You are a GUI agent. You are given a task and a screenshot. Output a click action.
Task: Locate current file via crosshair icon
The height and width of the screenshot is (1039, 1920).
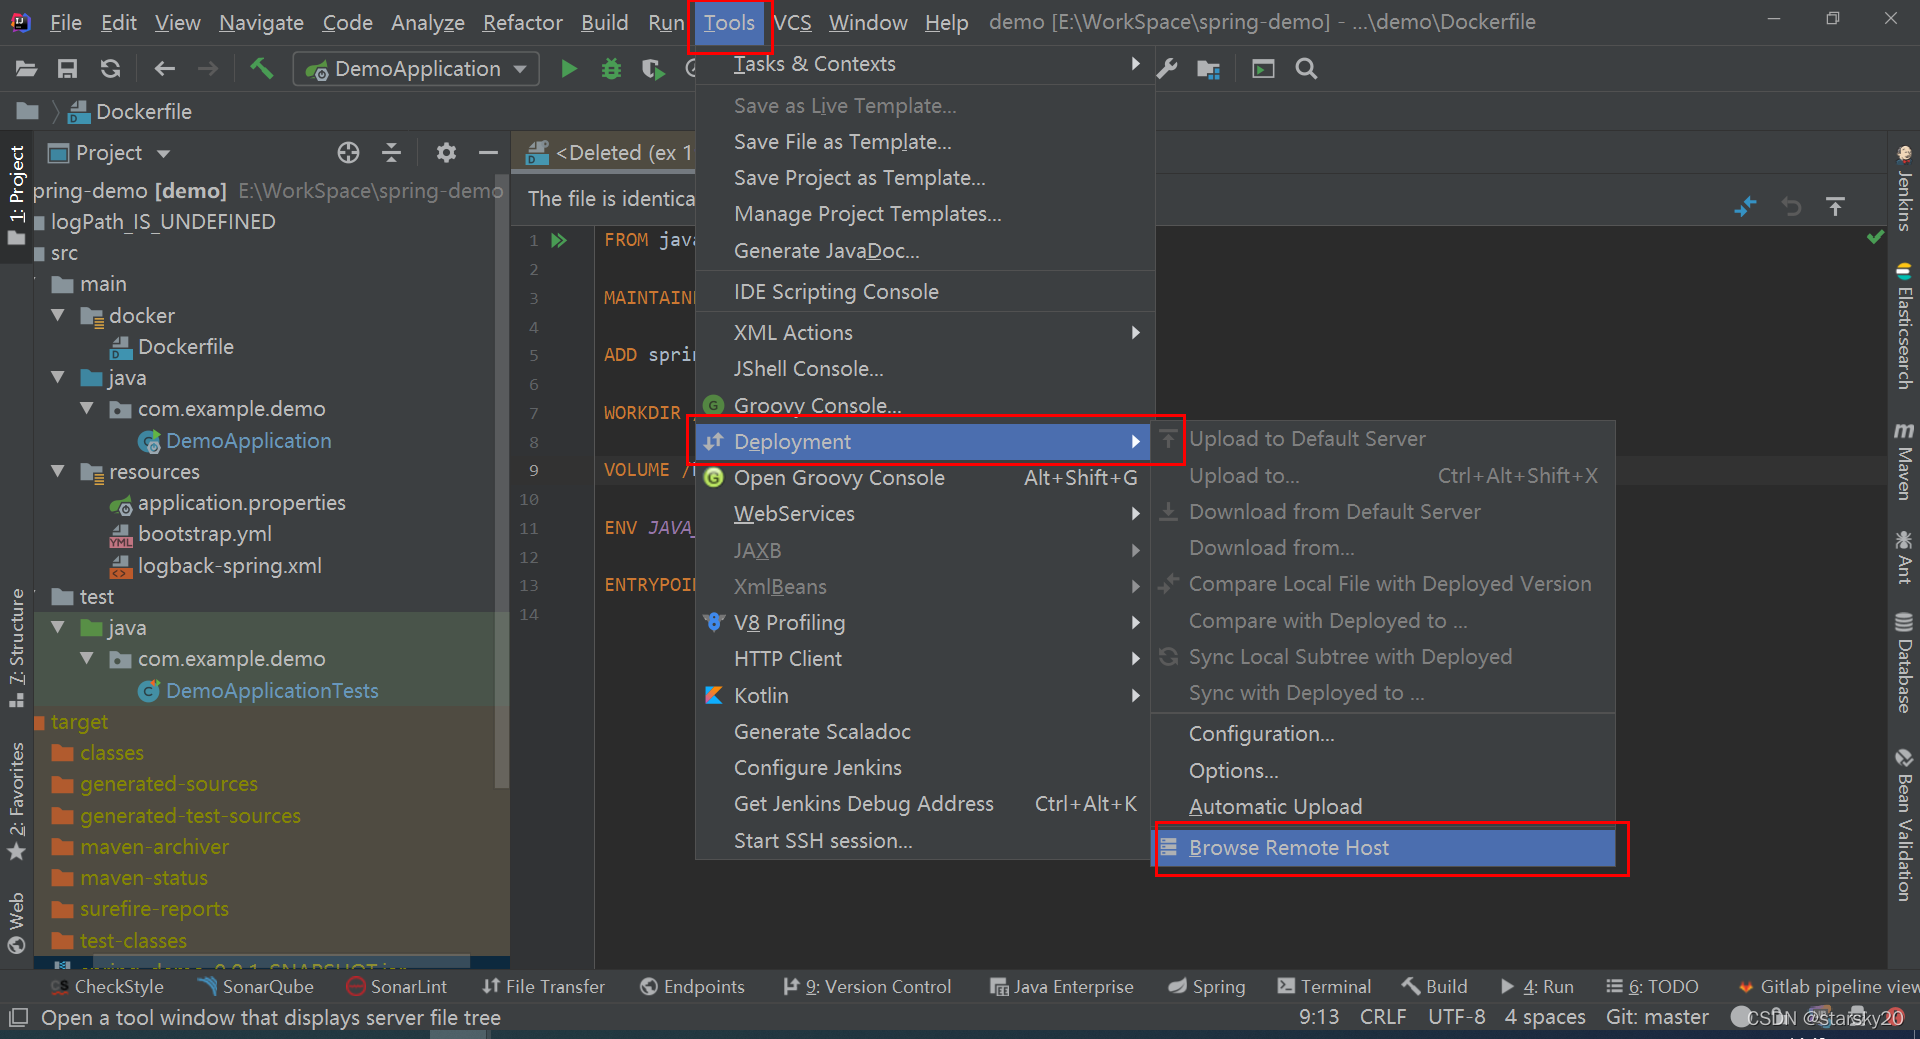point(348,153)
